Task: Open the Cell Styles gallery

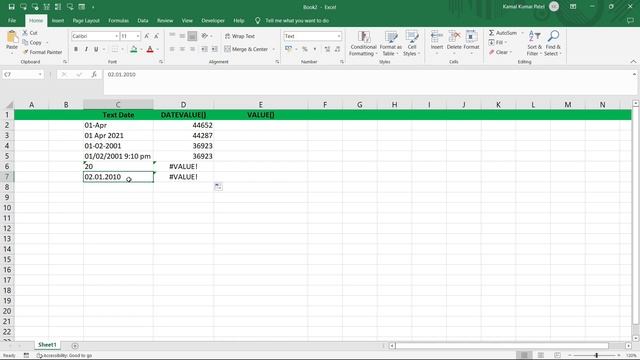Action: [x=411, y=43]
